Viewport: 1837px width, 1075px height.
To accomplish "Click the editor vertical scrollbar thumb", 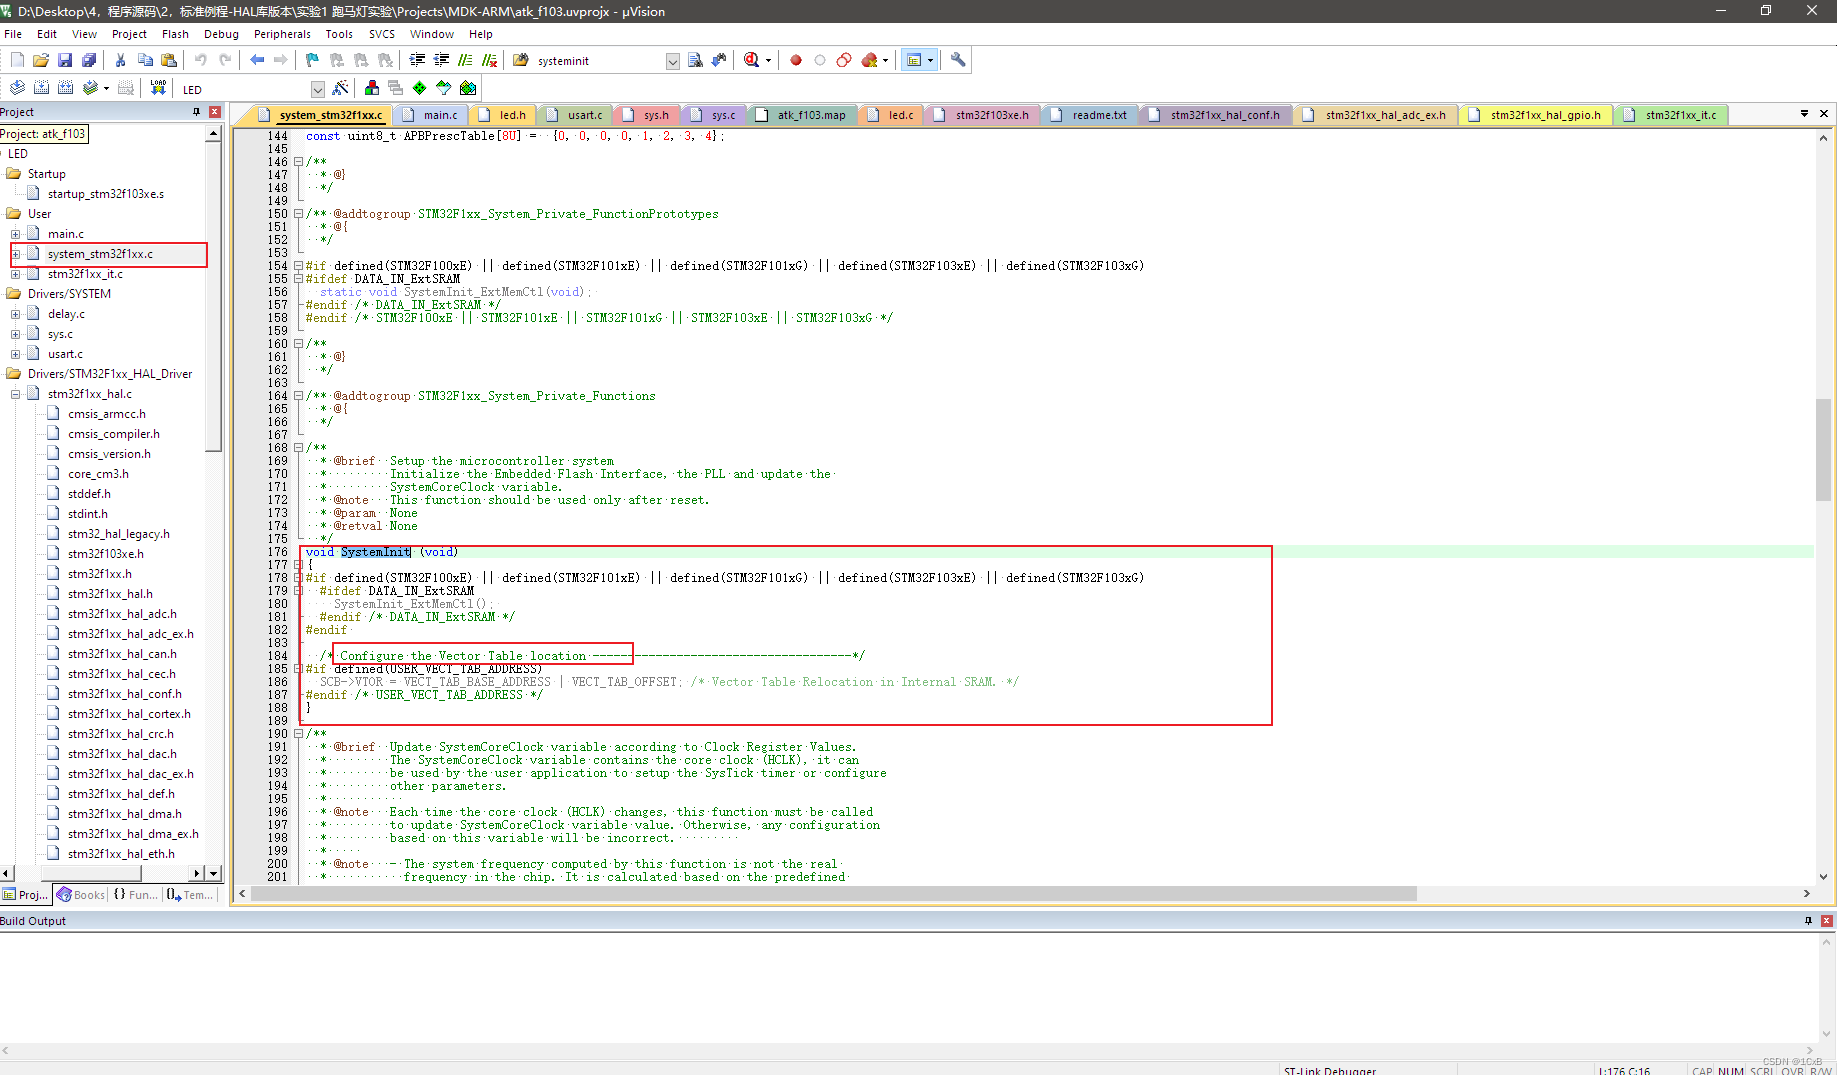I will 1824,449.
